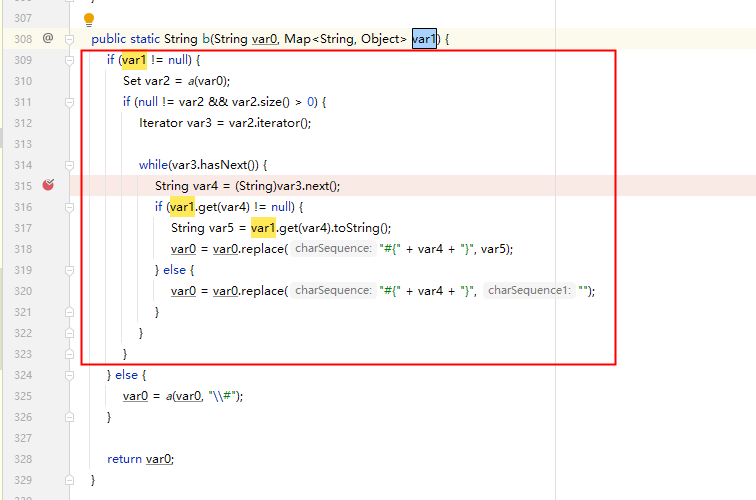Click var2.iterator() on line 312
Image resolution: width=756 pixels, height=500 pixels.
click(269, 123)
